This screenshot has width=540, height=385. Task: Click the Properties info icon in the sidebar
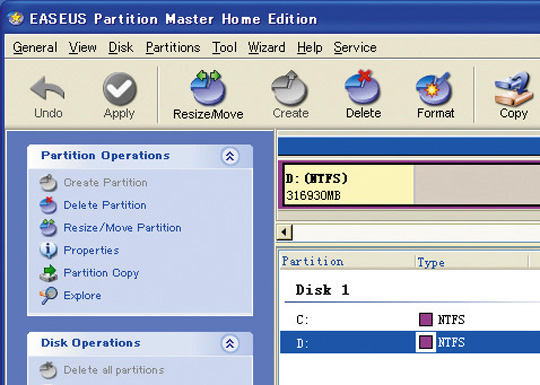point(48,250)
